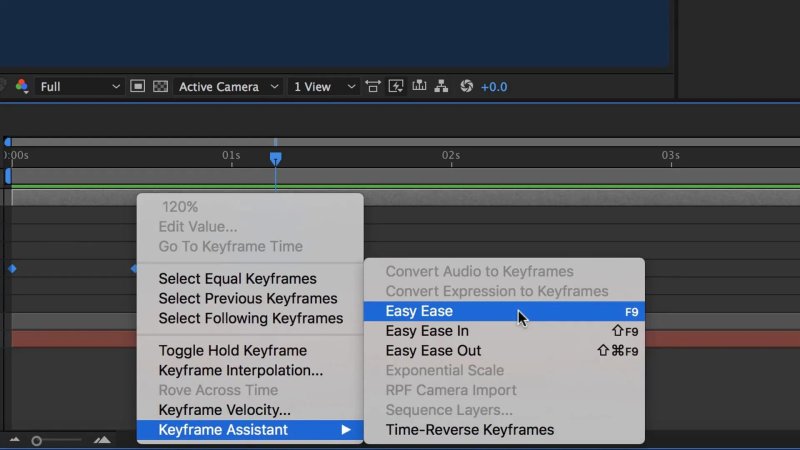
Task: Click the timeline zoom in mountain icon
Action: pos(102,440)
